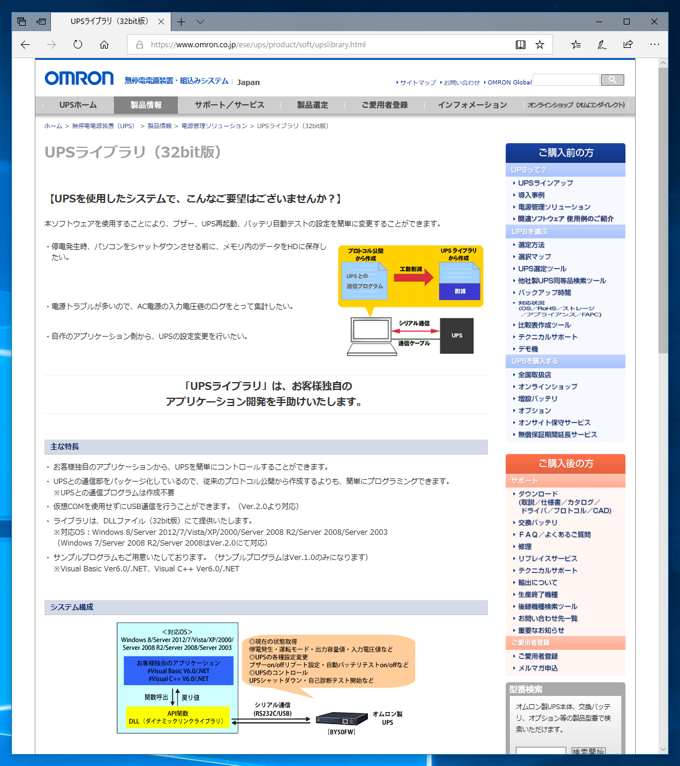Open the FAQ/よくあるご質問 link

coord(554,534)
